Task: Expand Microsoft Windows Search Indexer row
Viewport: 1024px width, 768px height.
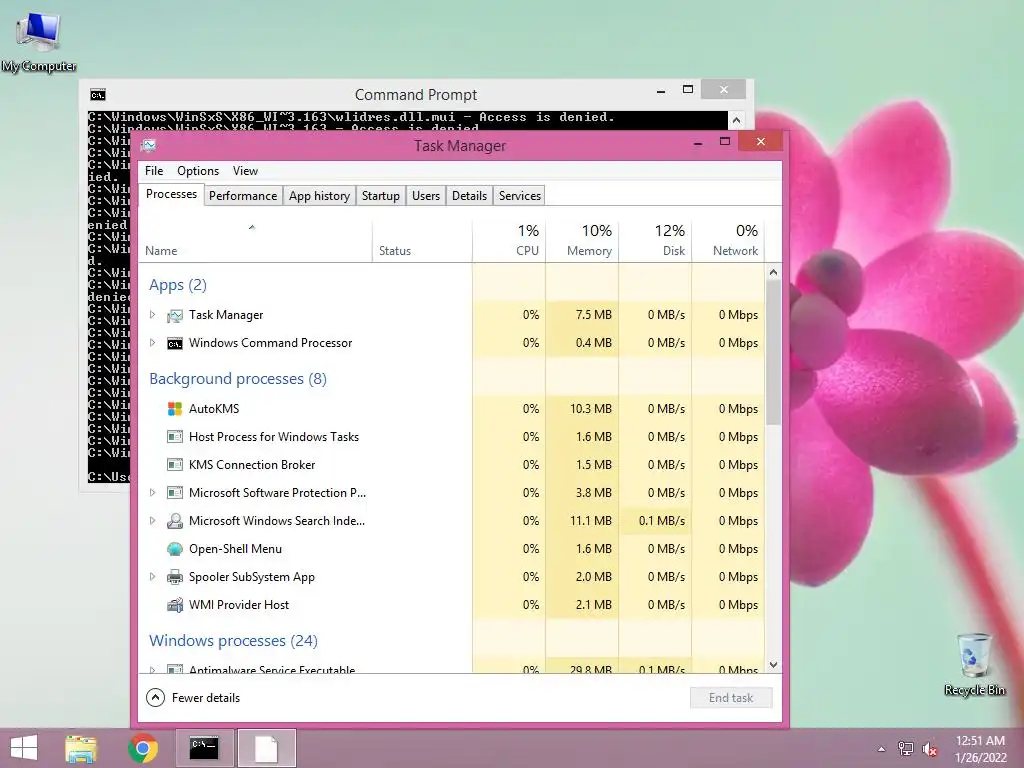Action: [152, 521]
